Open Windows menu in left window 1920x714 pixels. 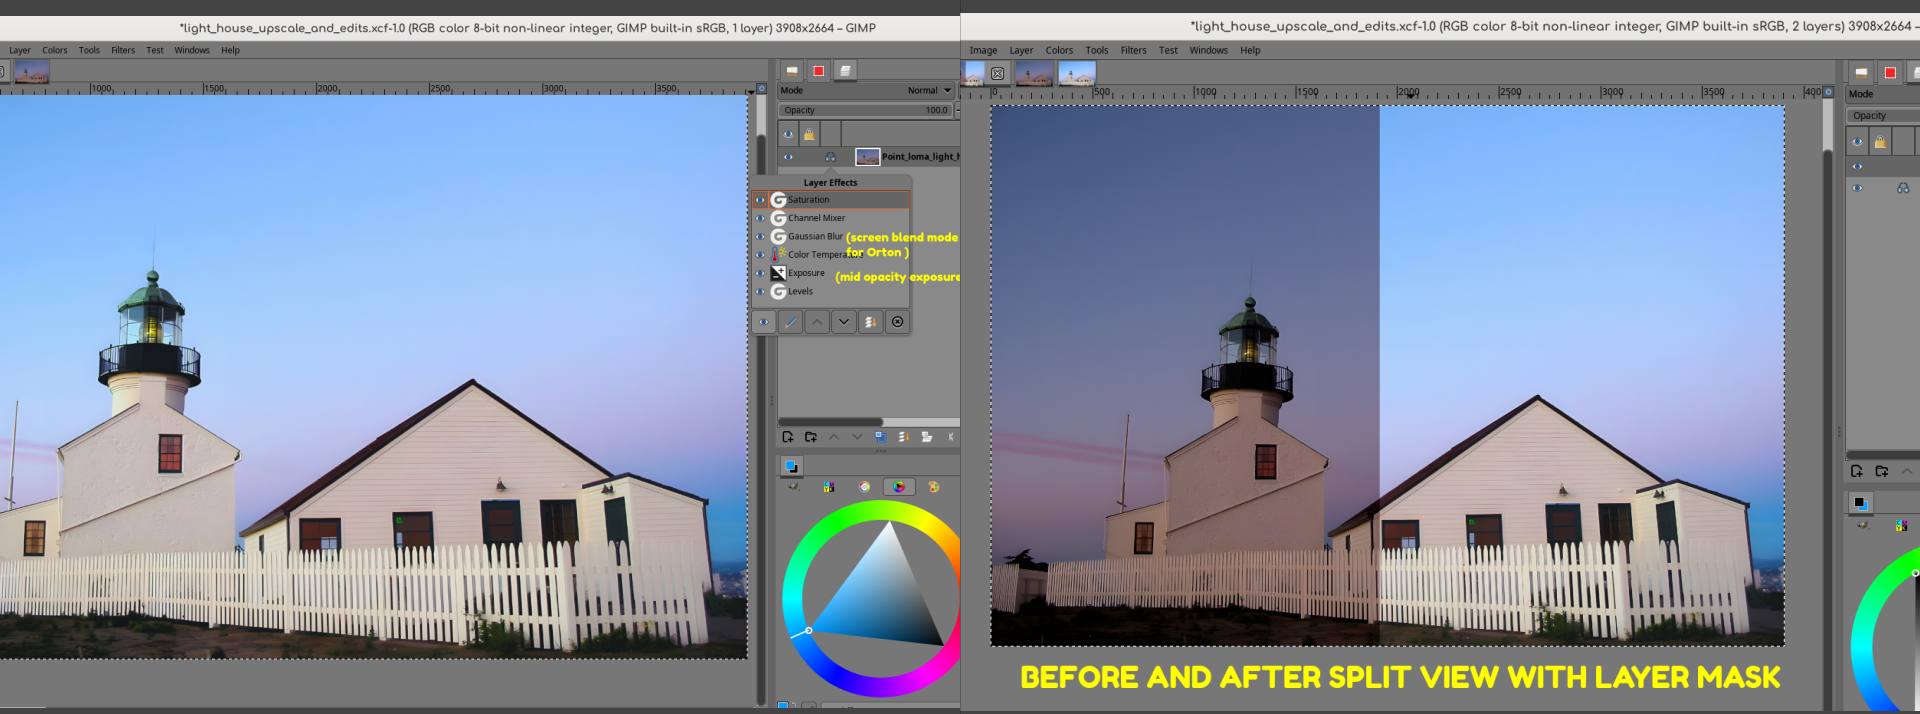click(x=192, y=50)
